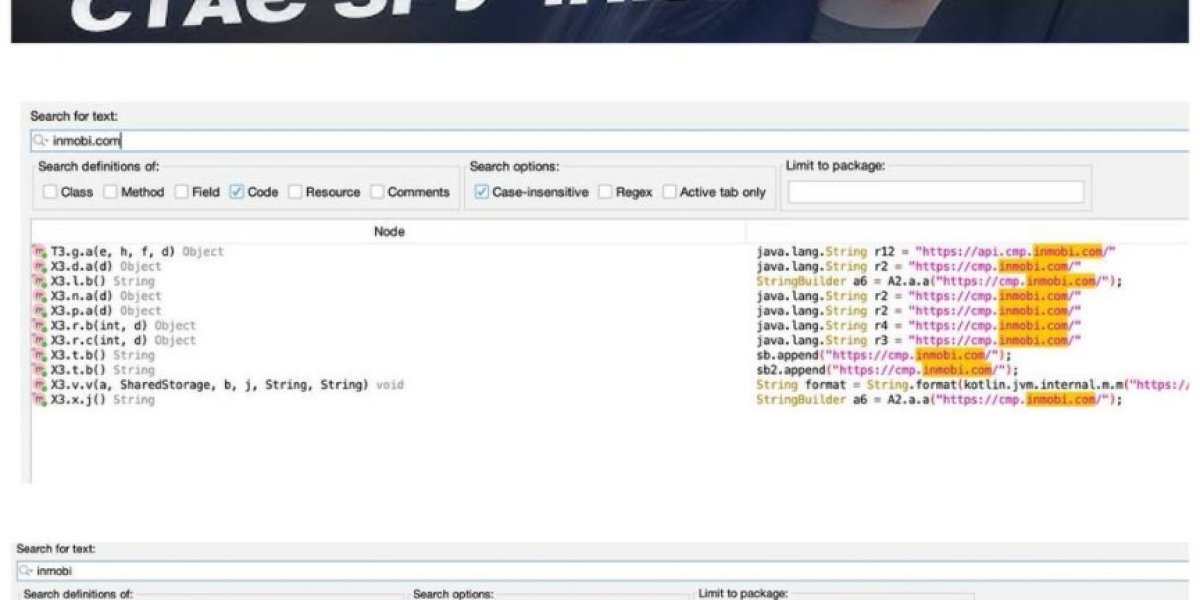Click the search field containing inmobi.com
The width and height of the screenshot is (1200, 600).
[610, 141]
